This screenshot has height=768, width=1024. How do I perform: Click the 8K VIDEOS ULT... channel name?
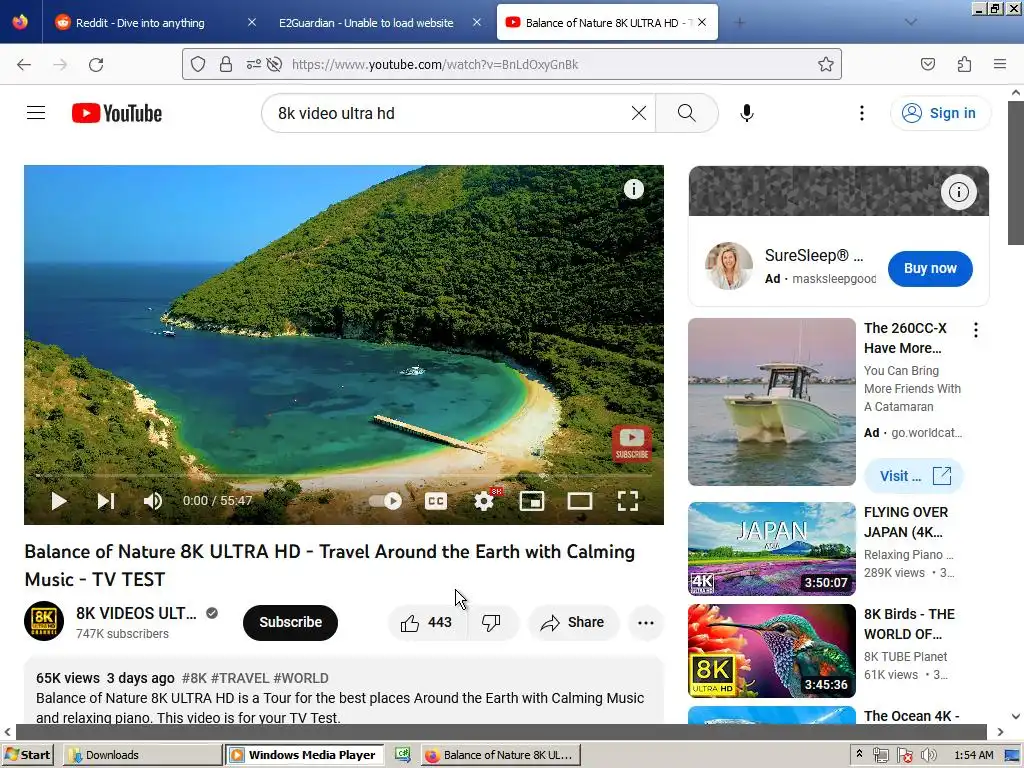click(136, 613)
